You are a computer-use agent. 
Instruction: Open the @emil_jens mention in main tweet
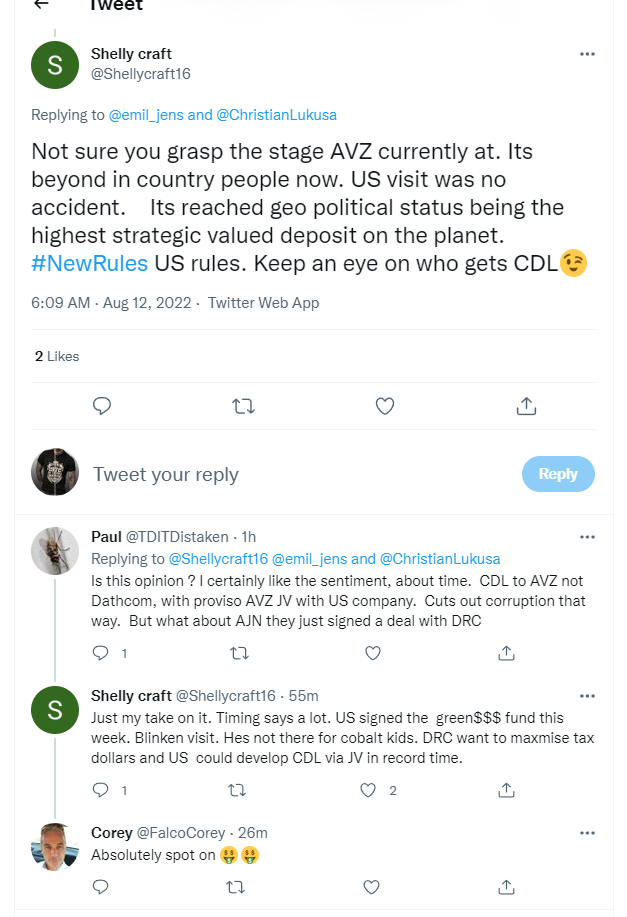159,115
